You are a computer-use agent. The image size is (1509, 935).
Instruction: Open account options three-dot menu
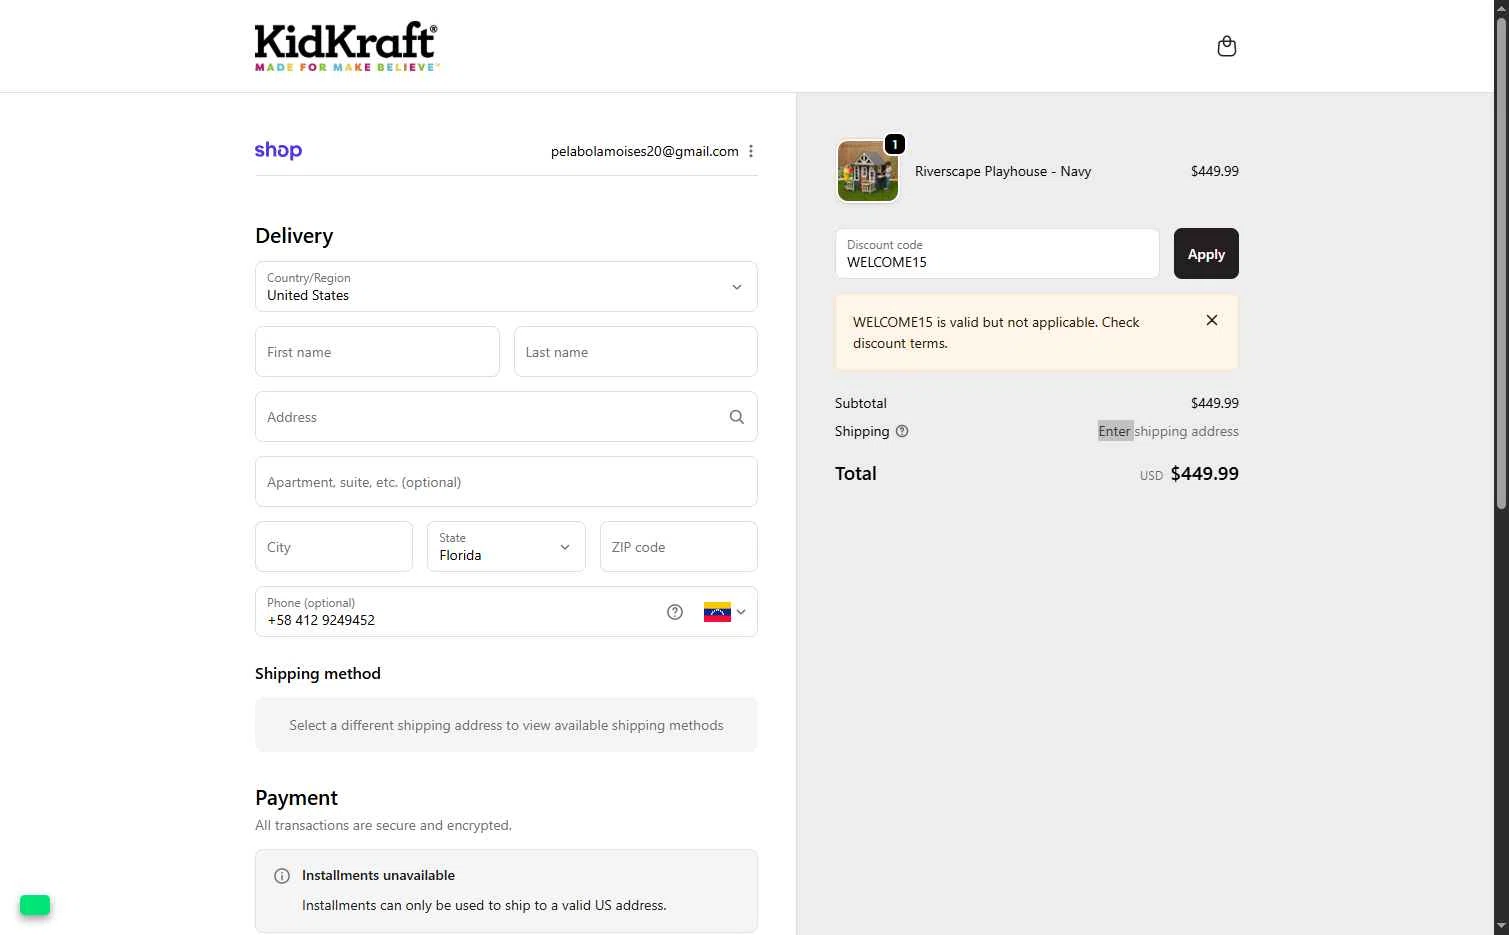[x=751, y=151]
